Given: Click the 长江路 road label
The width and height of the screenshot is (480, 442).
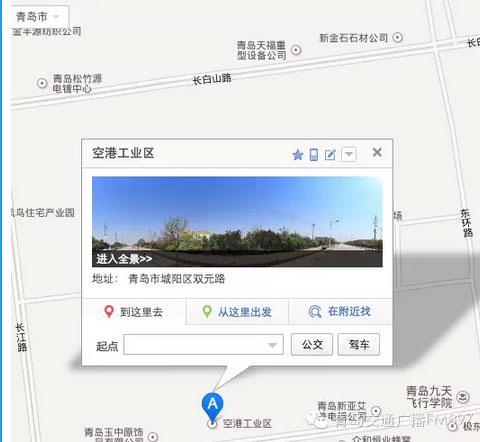Looking at the screenshot, I should coord(21,337).
